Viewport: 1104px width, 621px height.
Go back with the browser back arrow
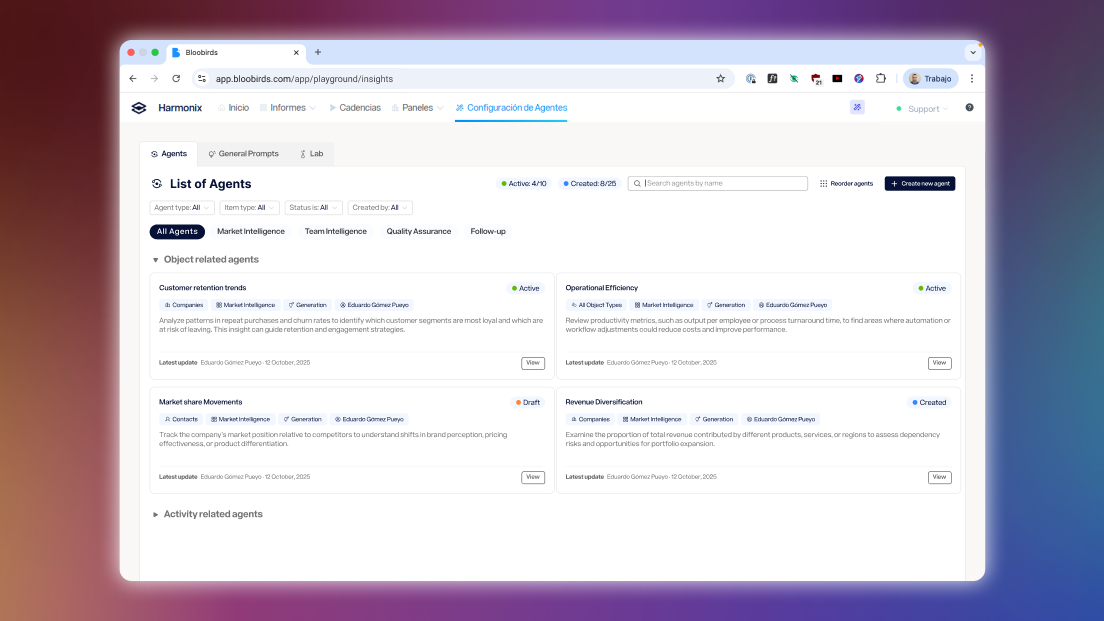point(133,79)
